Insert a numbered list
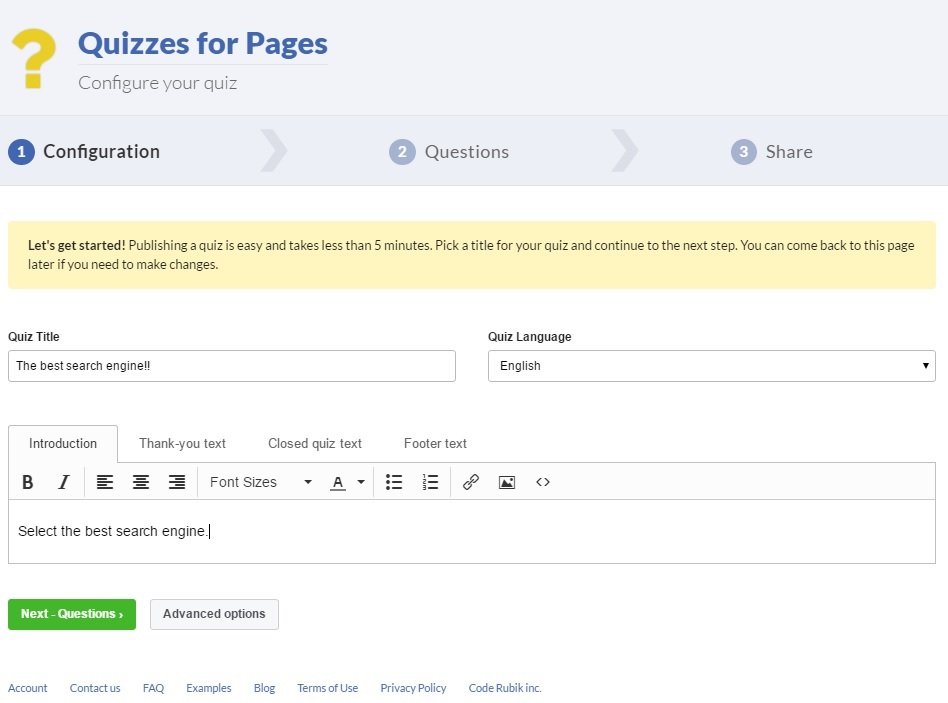Viewport: 948px width, 703px height. click(x=430, y=482)
